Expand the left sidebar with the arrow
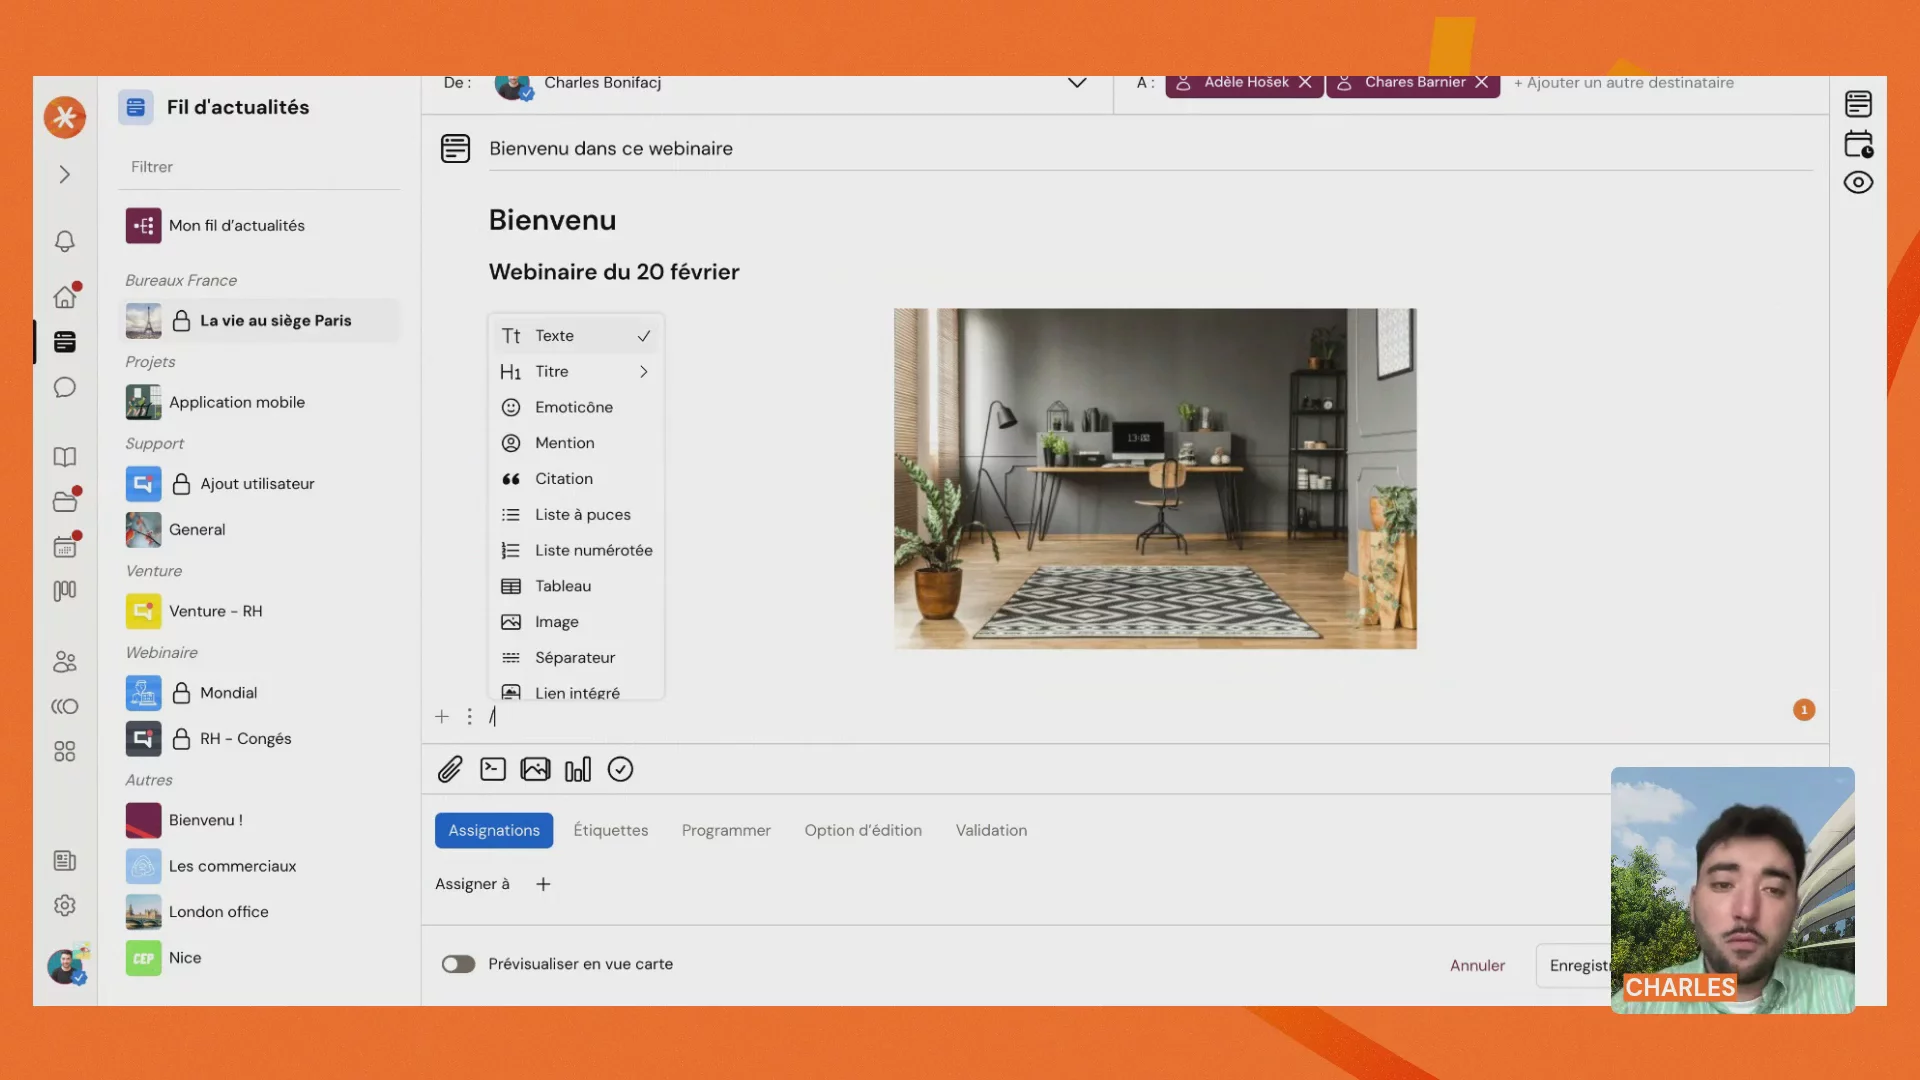 click(65, 175)
